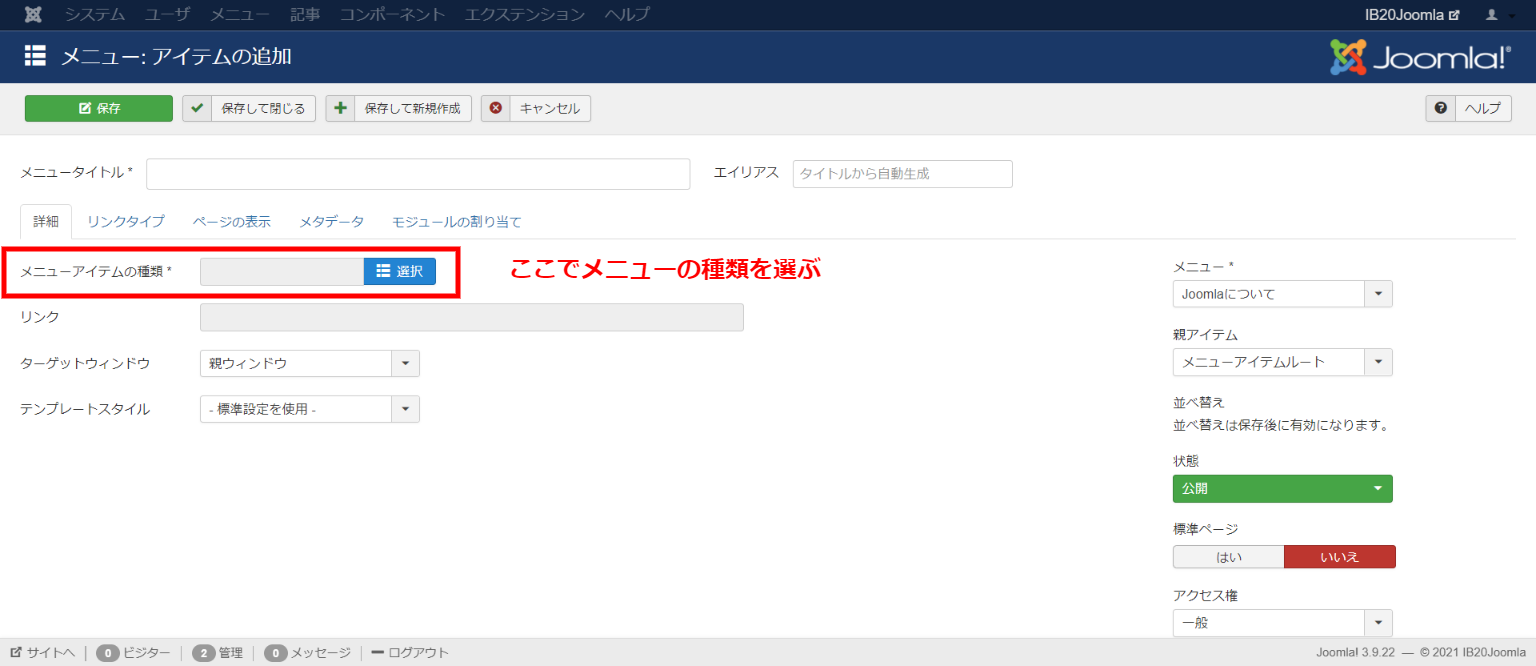1536x666 pixels.
Task: Click 保存して新規作成 plus button
Action: click(398, 108)
